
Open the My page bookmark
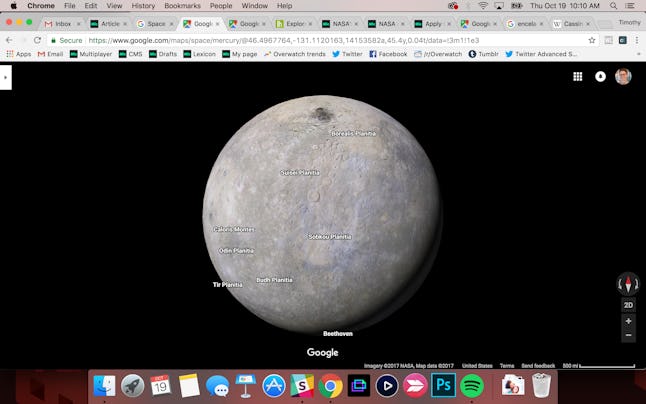(239, 54)
